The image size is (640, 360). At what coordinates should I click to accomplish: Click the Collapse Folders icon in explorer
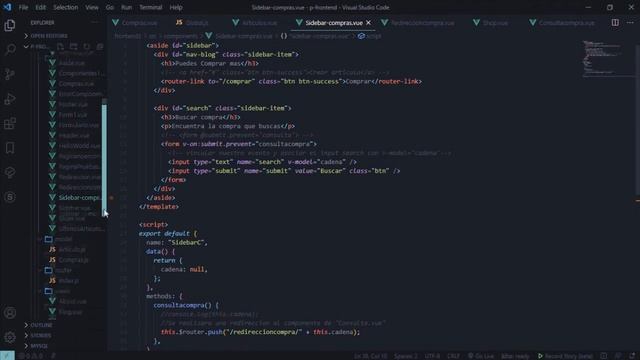coord(100,47)
